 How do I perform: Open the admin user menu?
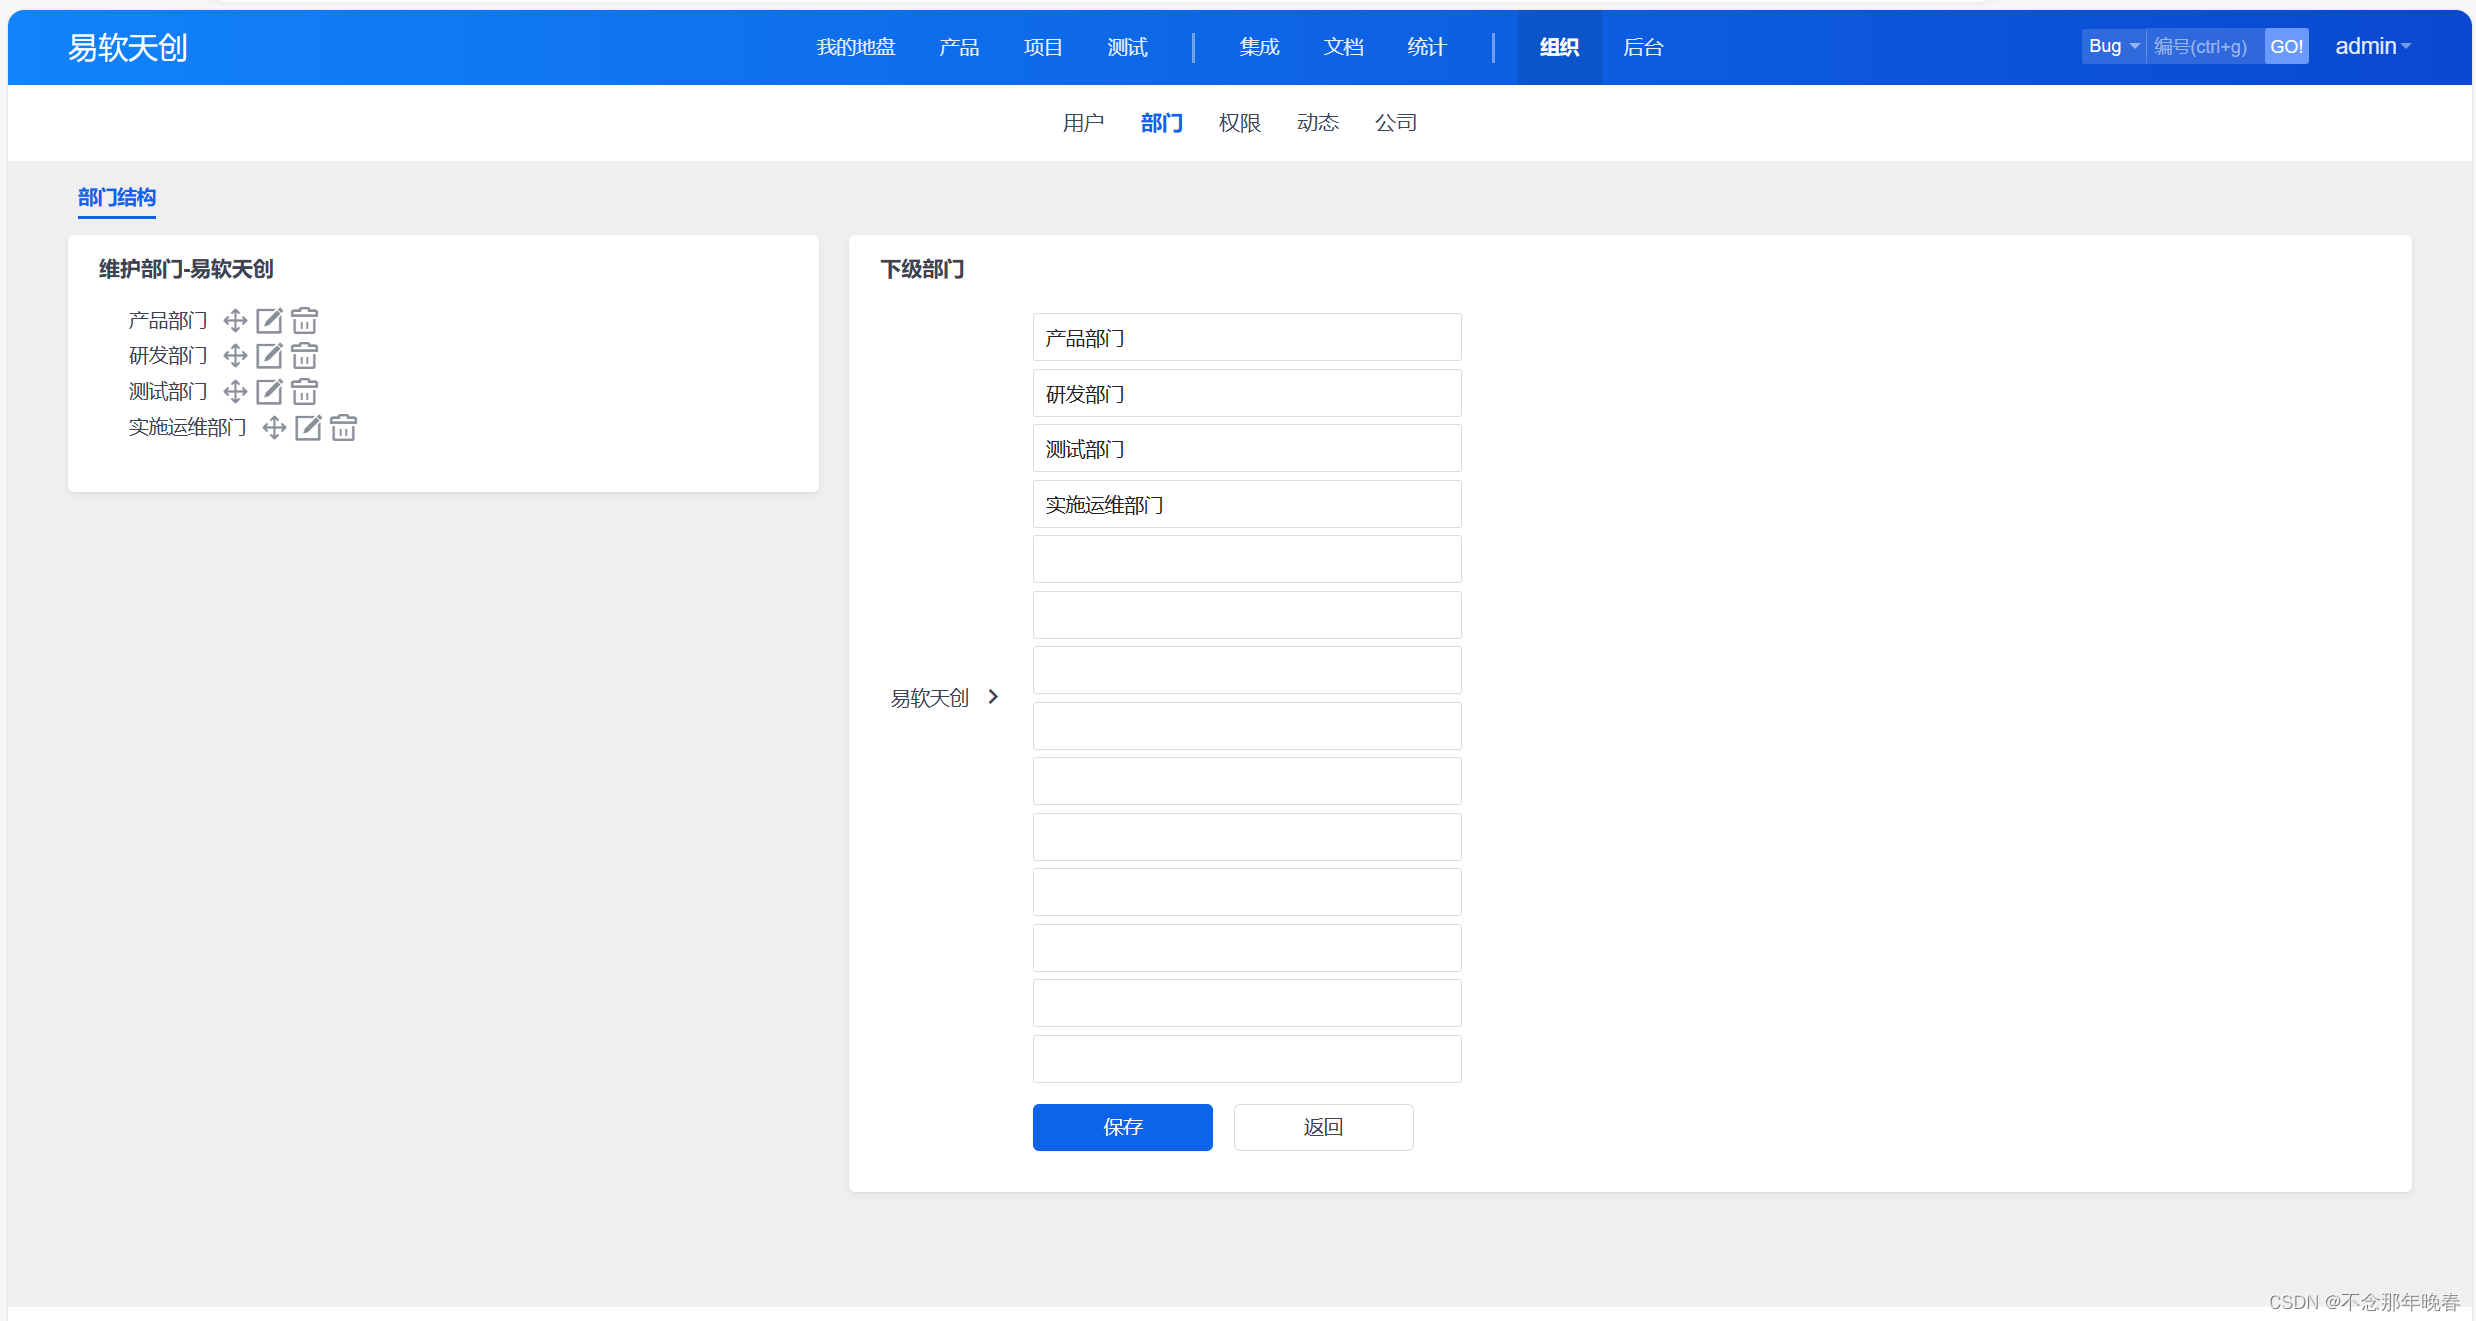pos(2372,46)
